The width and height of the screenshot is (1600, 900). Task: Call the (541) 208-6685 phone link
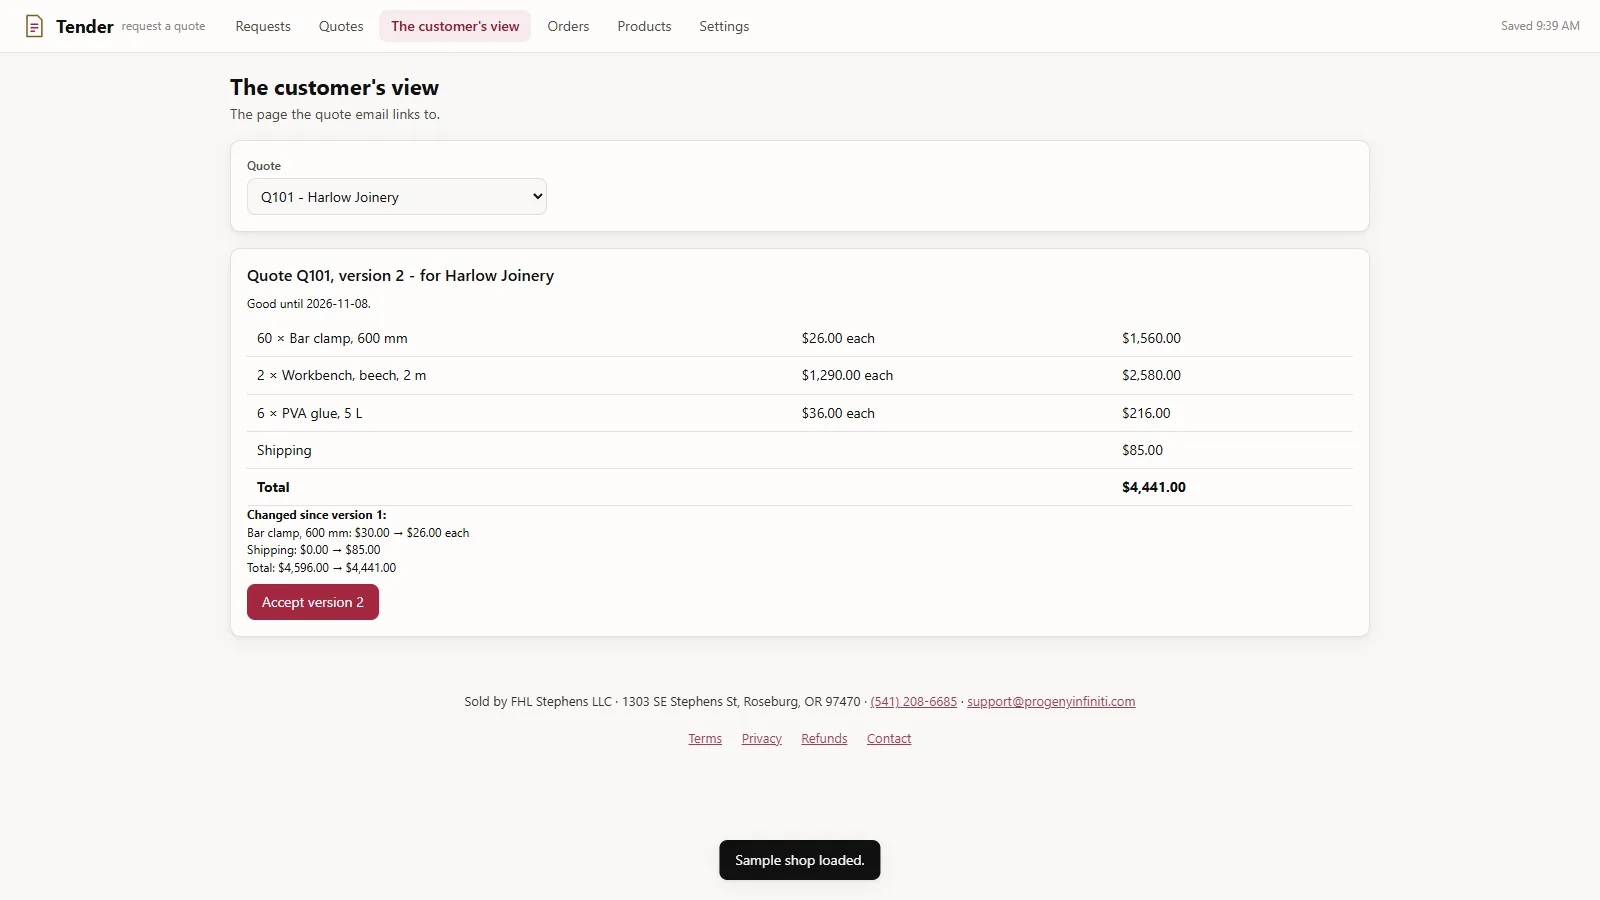click(913, 702)
